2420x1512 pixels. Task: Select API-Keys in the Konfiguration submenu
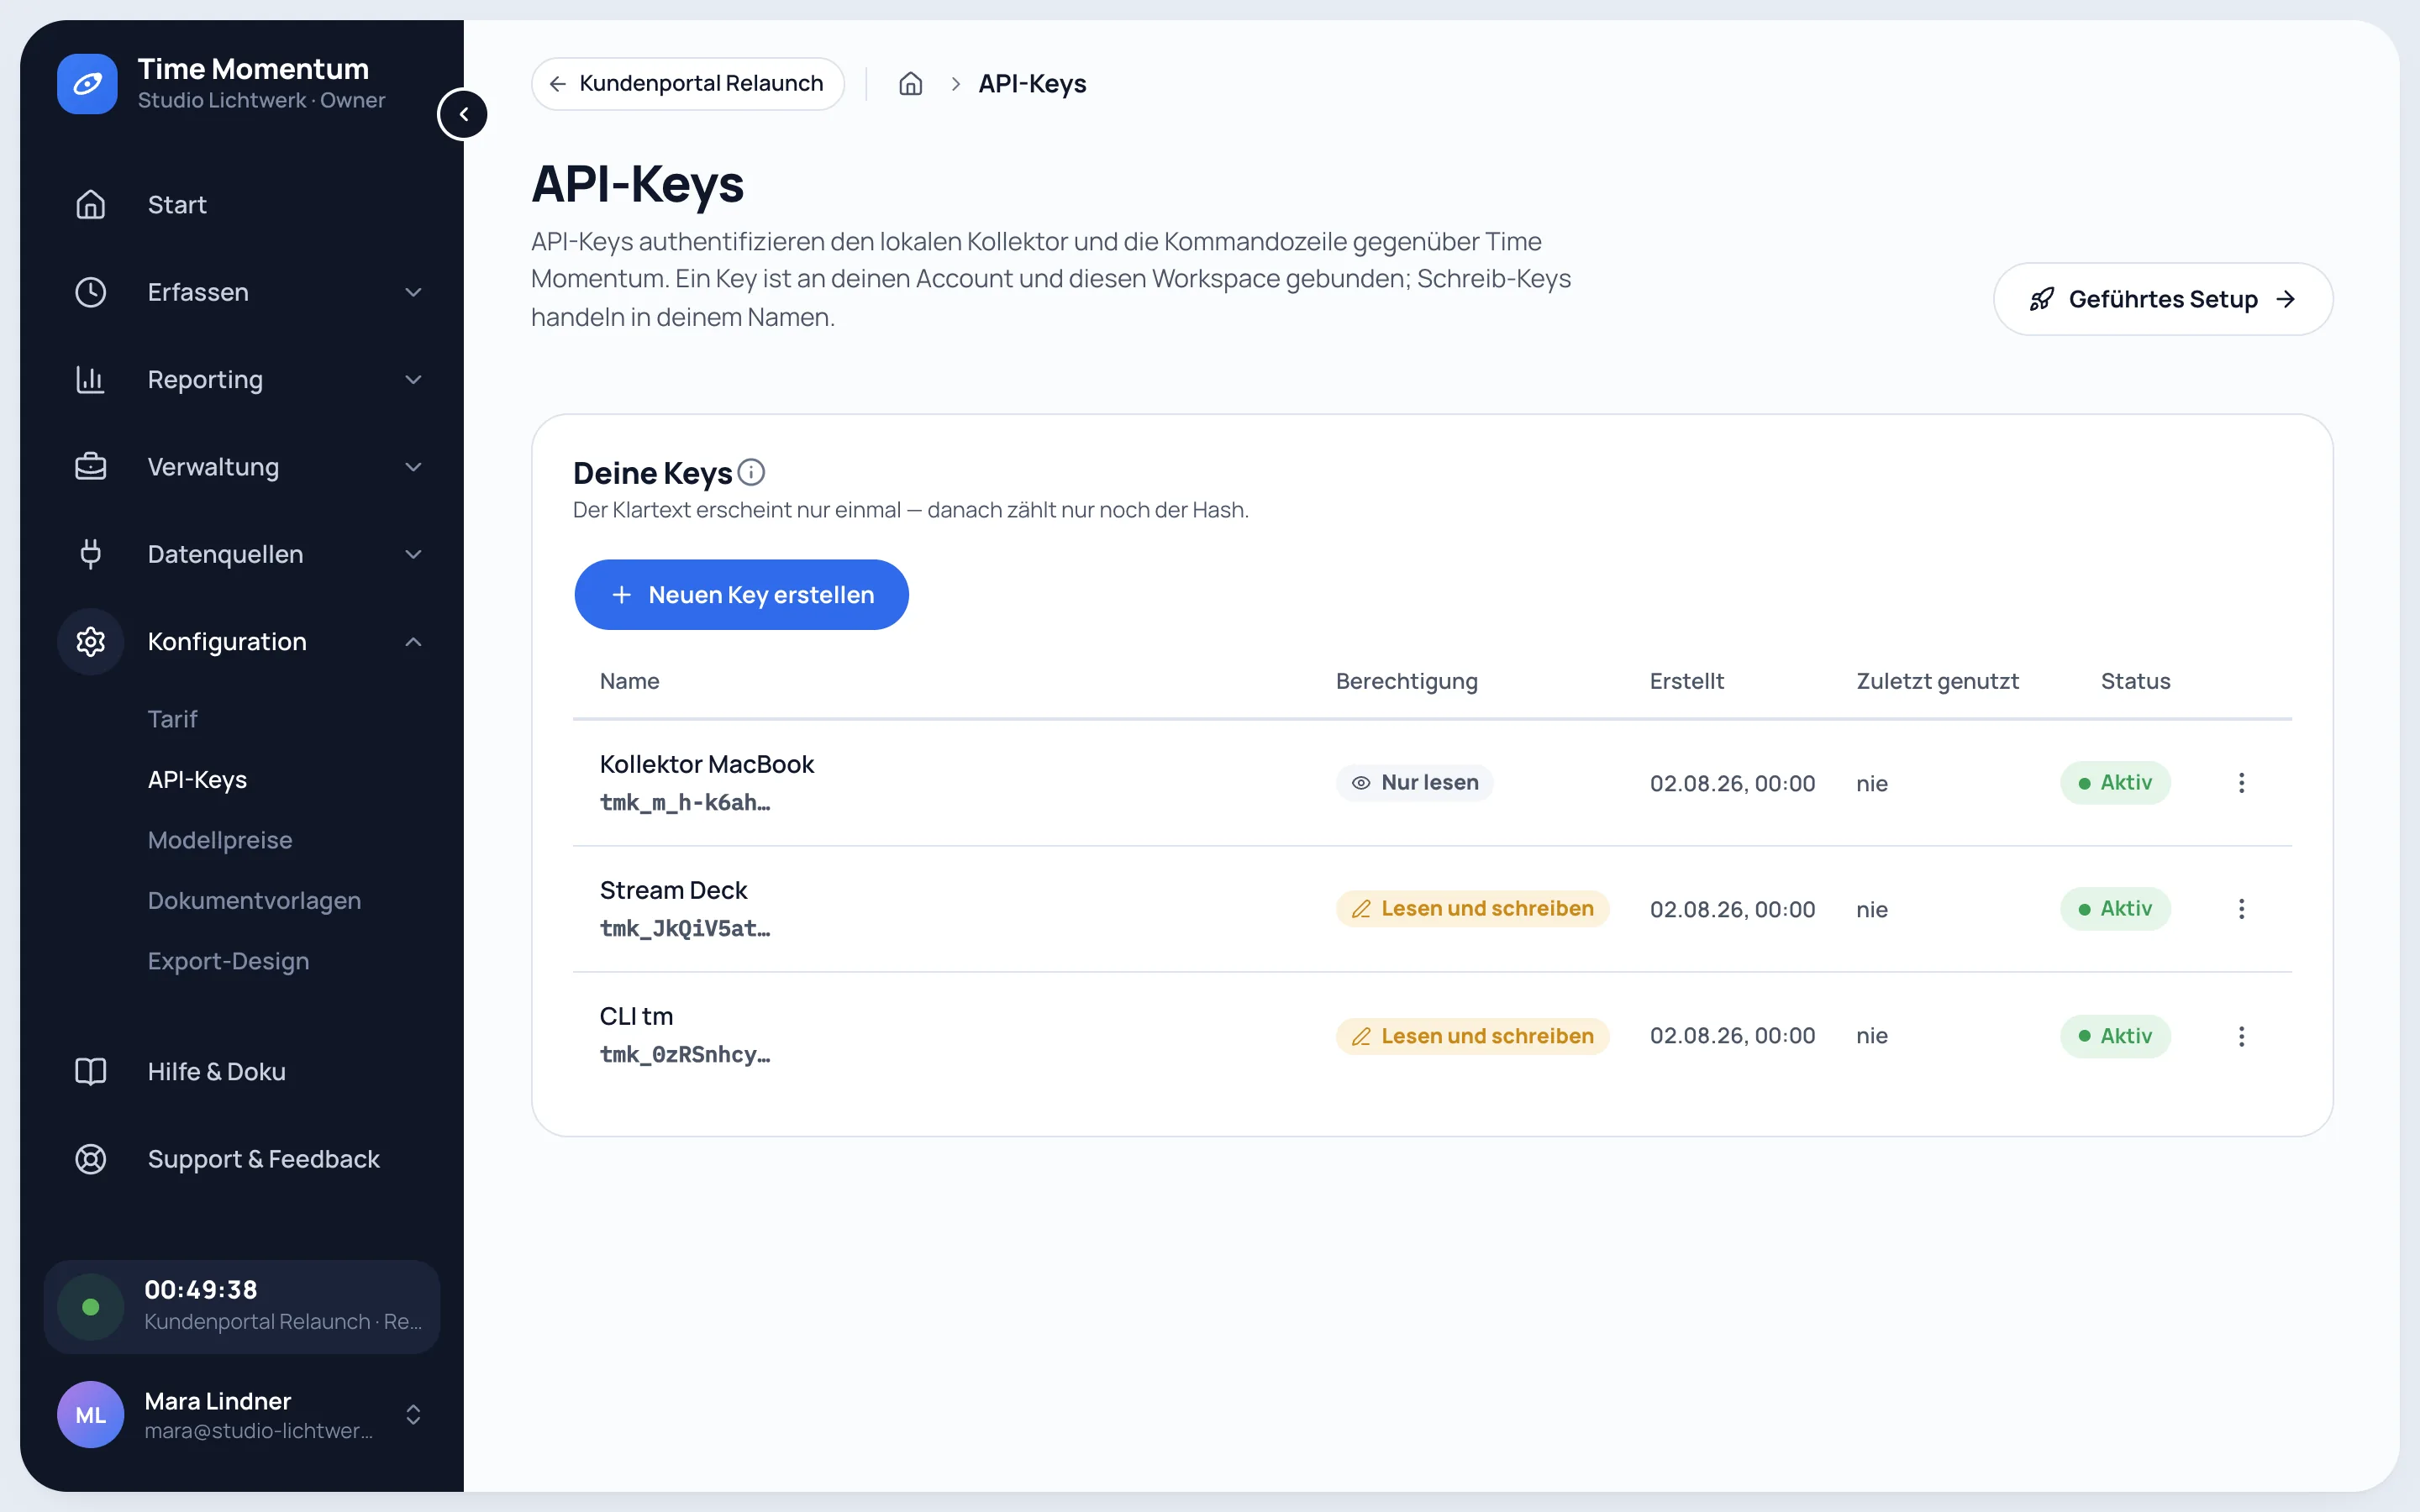pos(198,780)
